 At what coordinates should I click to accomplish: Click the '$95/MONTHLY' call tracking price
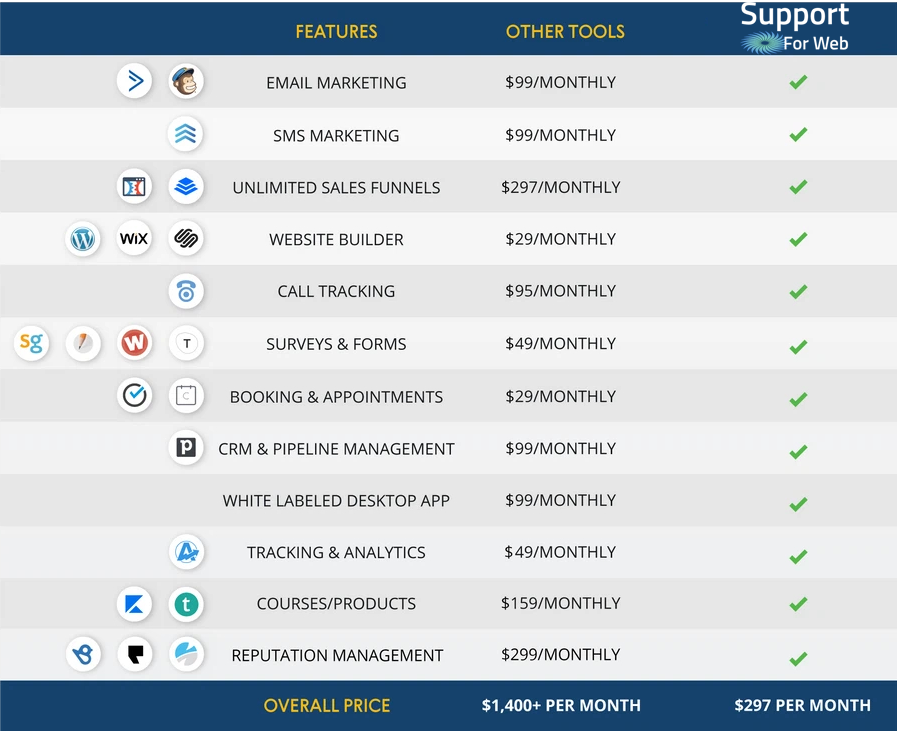(x=561, y=291)
